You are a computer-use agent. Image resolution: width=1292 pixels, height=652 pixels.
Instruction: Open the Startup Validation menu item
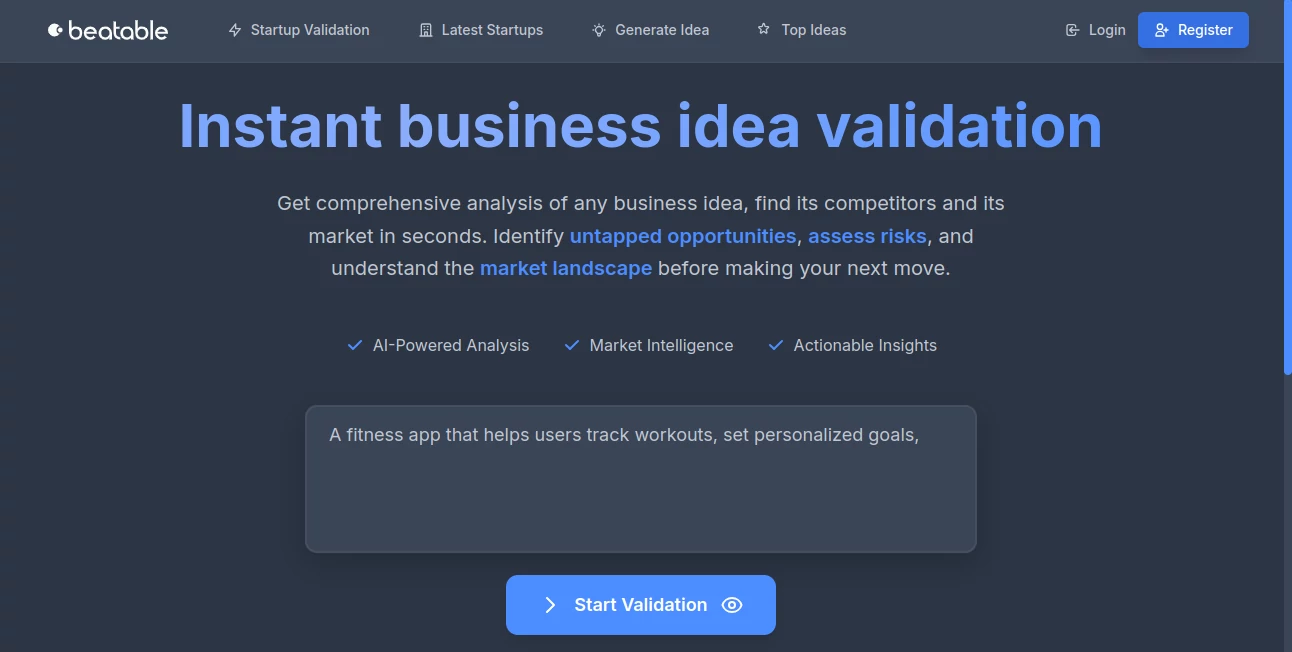[310, 30]
